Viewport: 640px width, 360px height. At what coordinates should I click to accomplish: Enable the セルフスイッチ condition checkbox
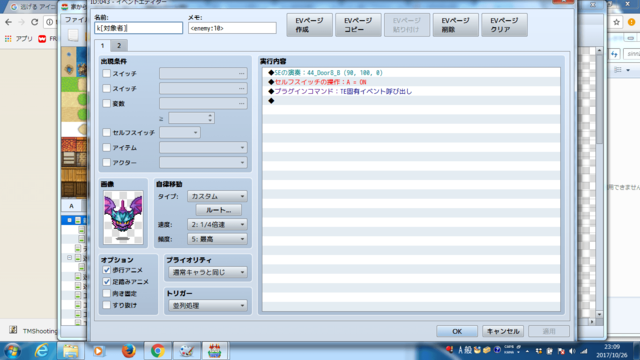pos(107,132)
